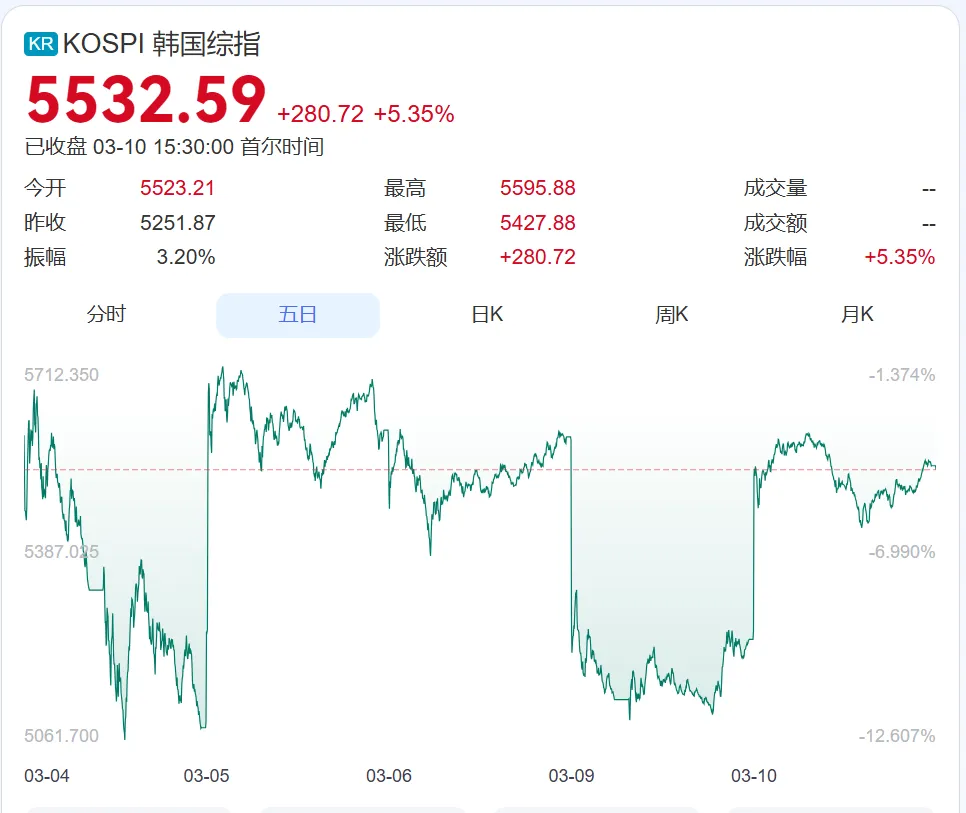The image size is (966, 813).
Task: Click the 03-04 date marker on chart axis
Action: point(47,776)
